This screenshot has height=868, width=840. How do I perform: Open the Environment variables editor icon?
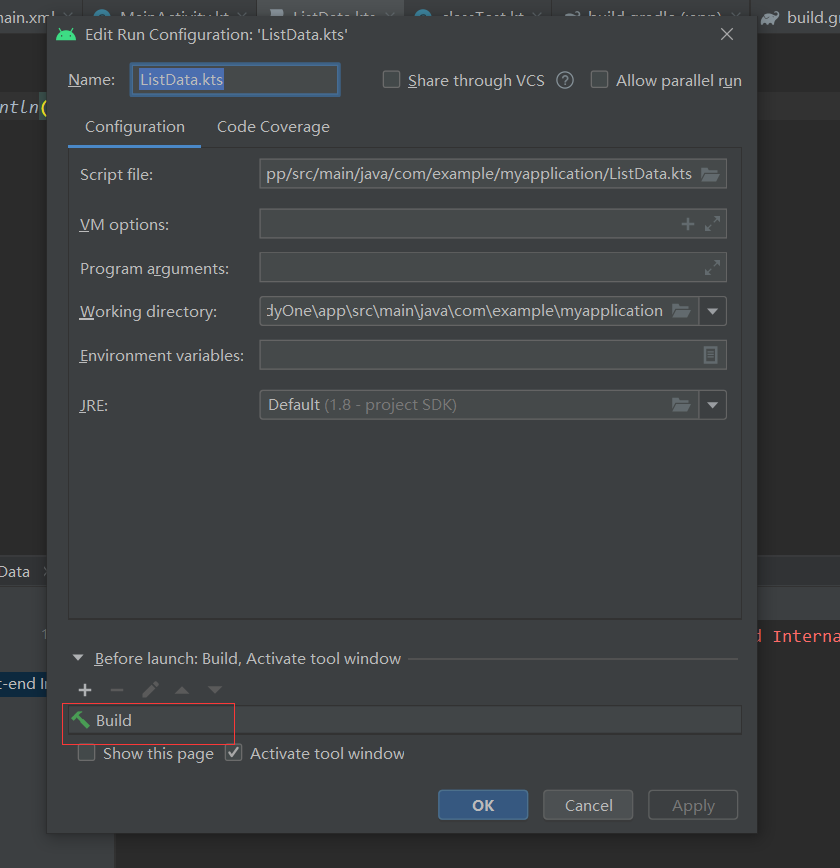[711, 354]
